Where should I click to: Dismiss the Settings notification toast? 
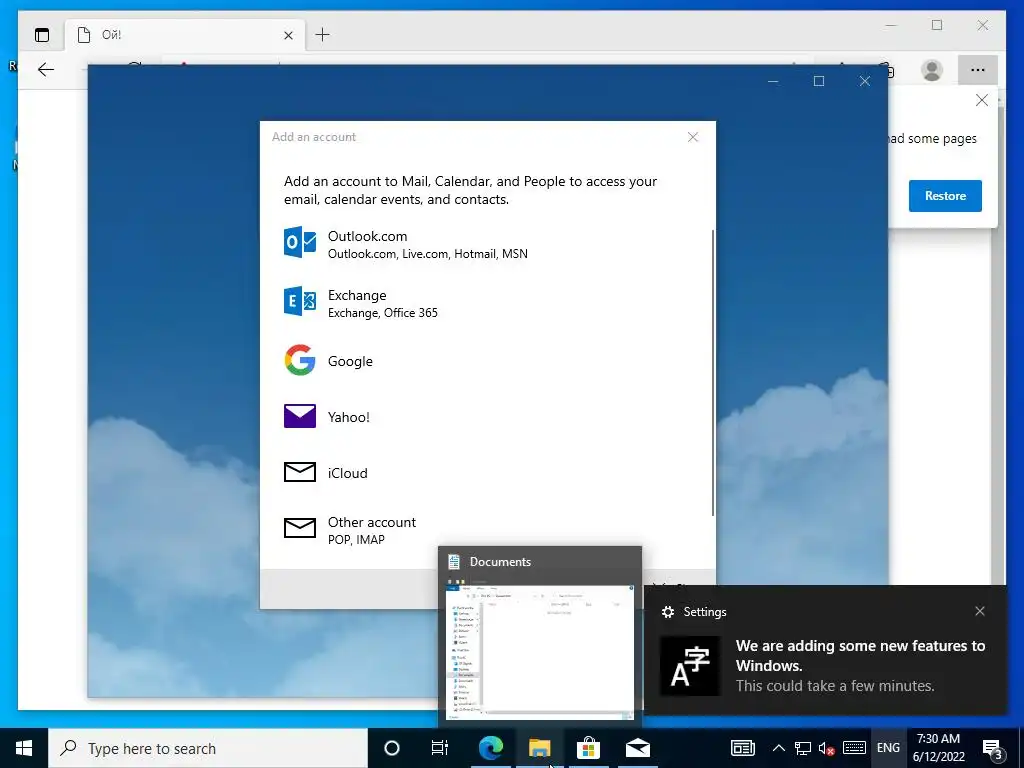click(980, 611)
